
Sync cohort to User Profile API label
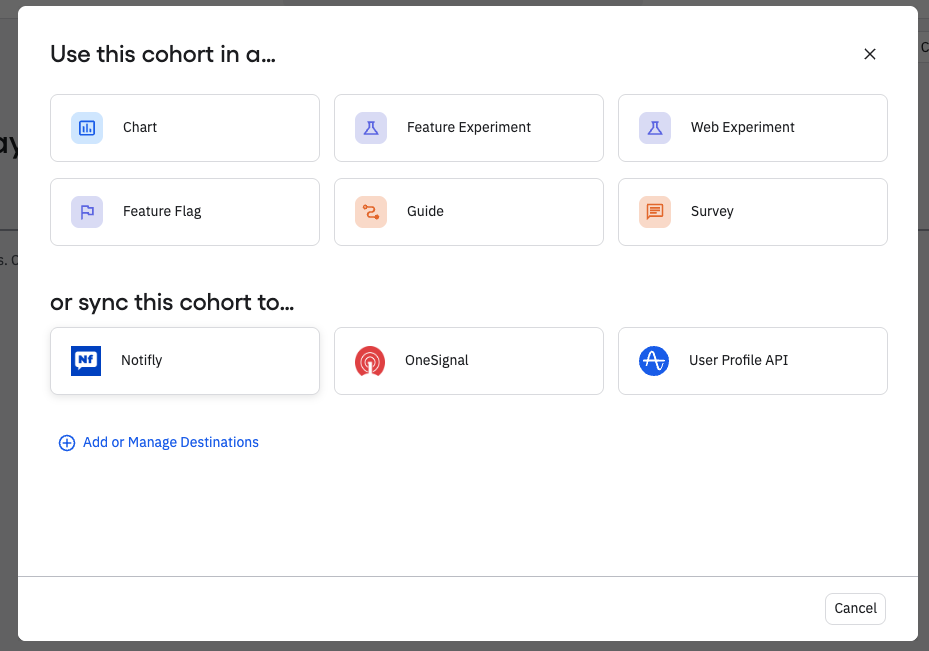point(738,360)
